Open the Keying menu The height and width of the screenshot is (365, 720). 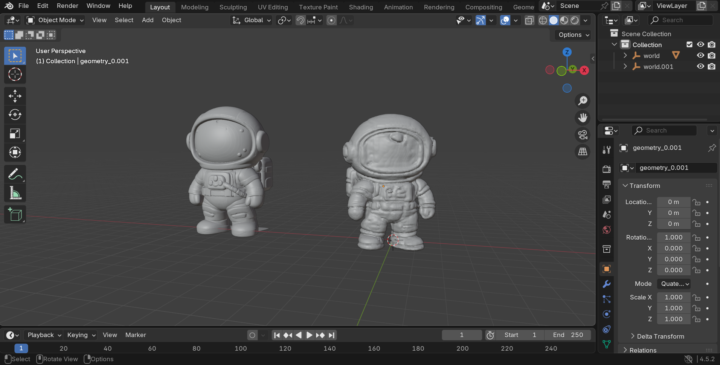[x=80, y=335]
